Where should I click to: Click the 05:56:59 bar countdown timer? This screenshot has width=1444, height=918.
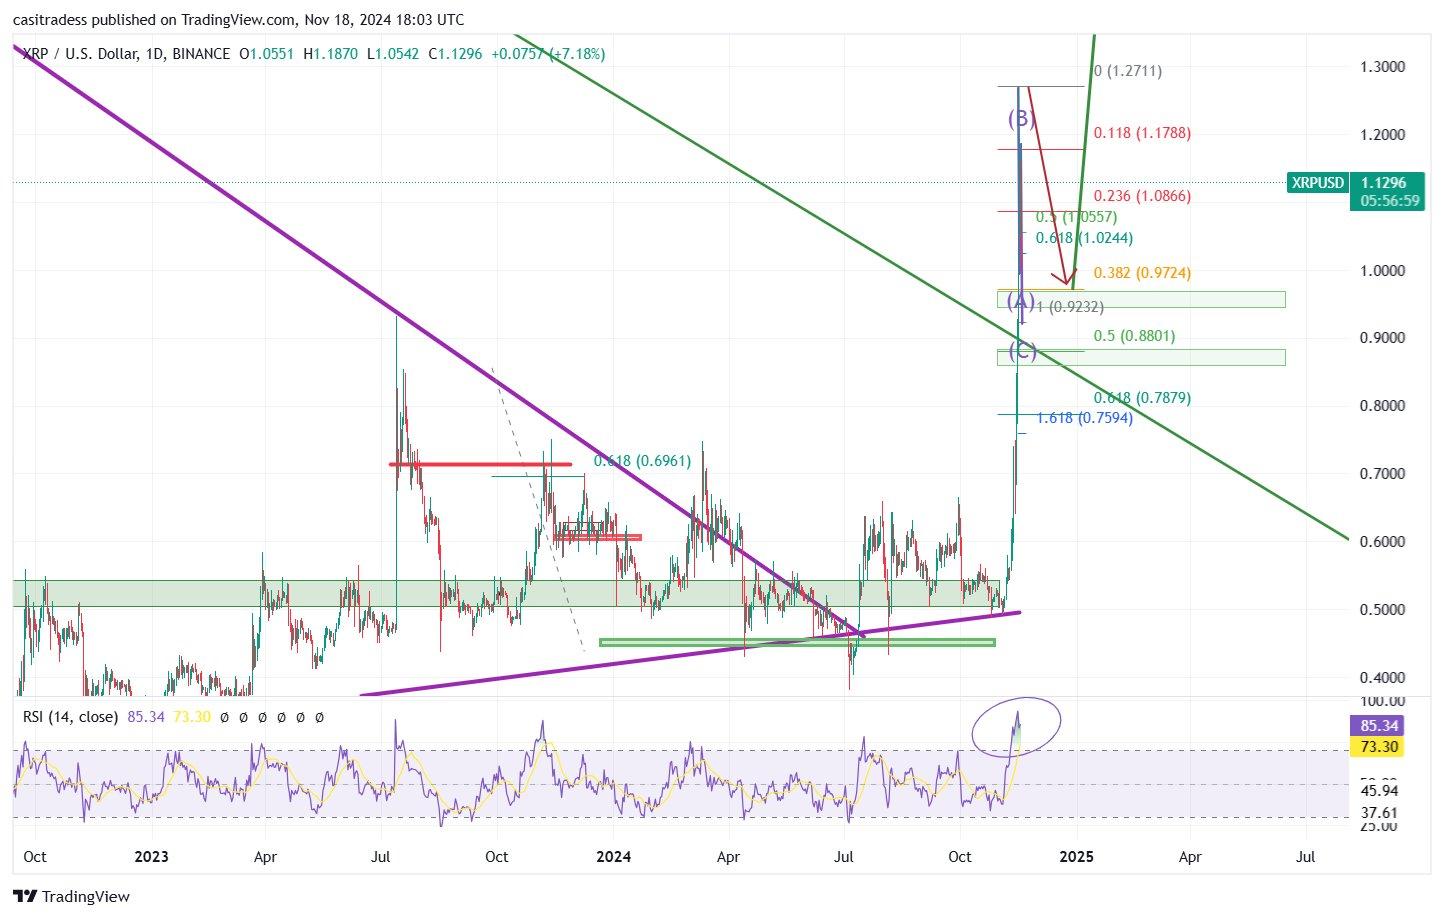pos(1387,201)
